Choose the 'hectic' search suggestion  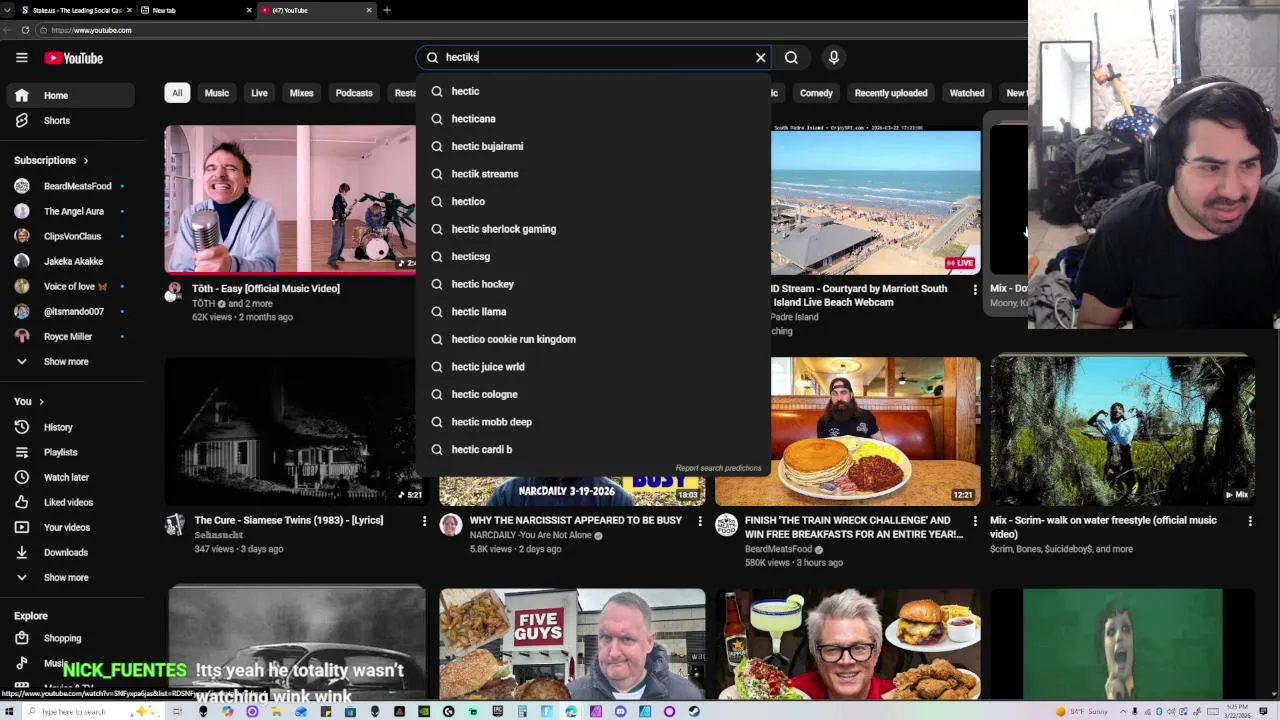pyautogui.click(x=594, y=91)
